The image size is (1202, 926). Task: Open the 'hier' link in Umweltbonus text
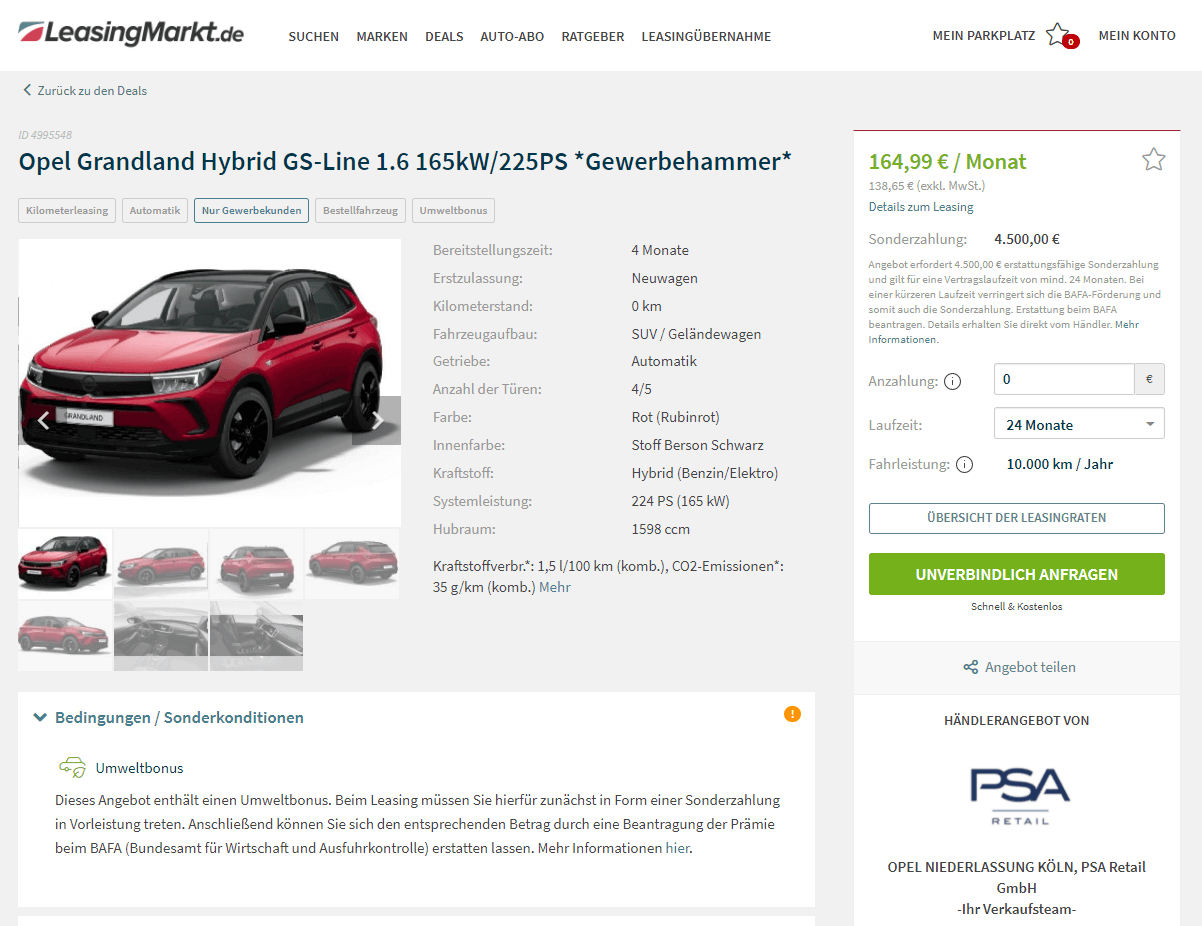point(677,848)
